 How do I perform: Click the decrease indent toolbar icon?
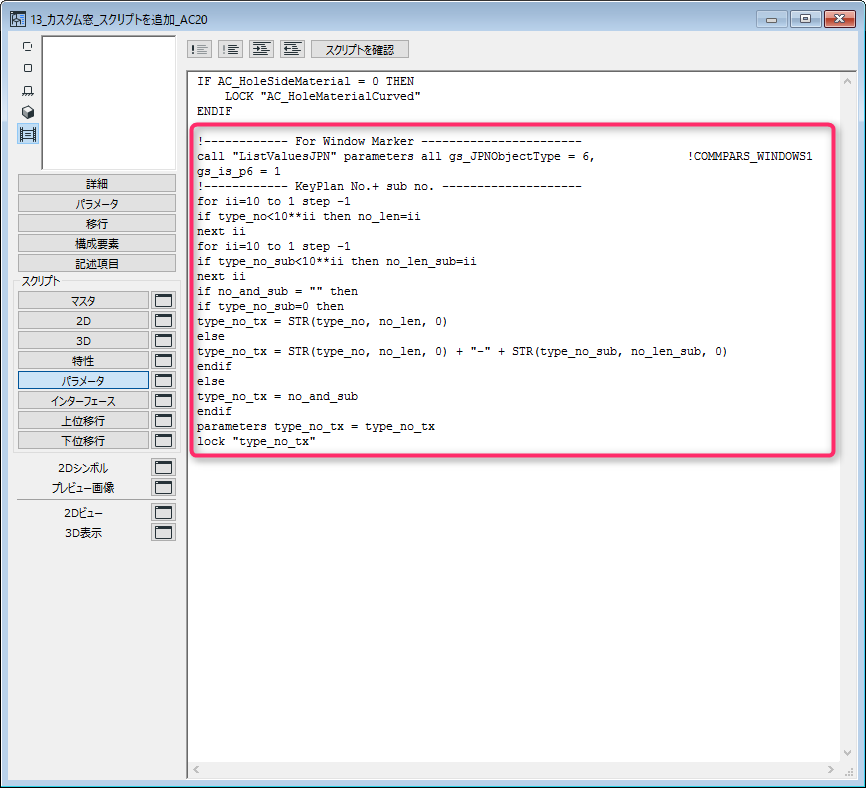click(292, 49)
